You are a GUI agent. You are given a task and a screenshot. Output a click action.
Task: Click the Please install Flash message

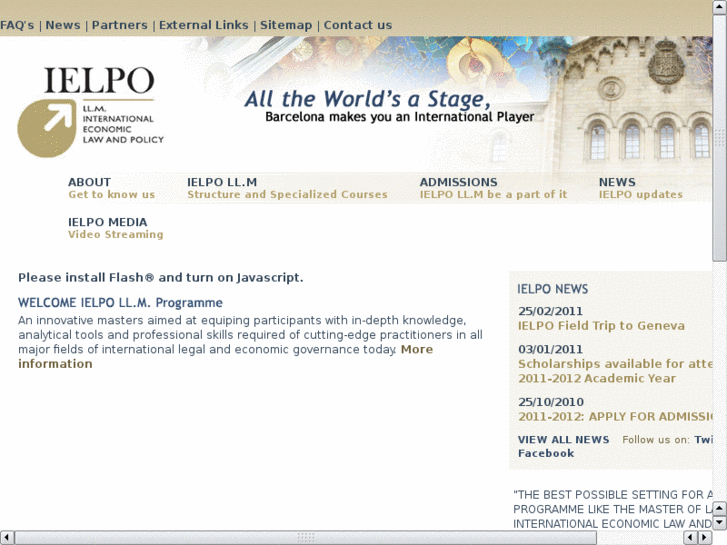[160, 277]
